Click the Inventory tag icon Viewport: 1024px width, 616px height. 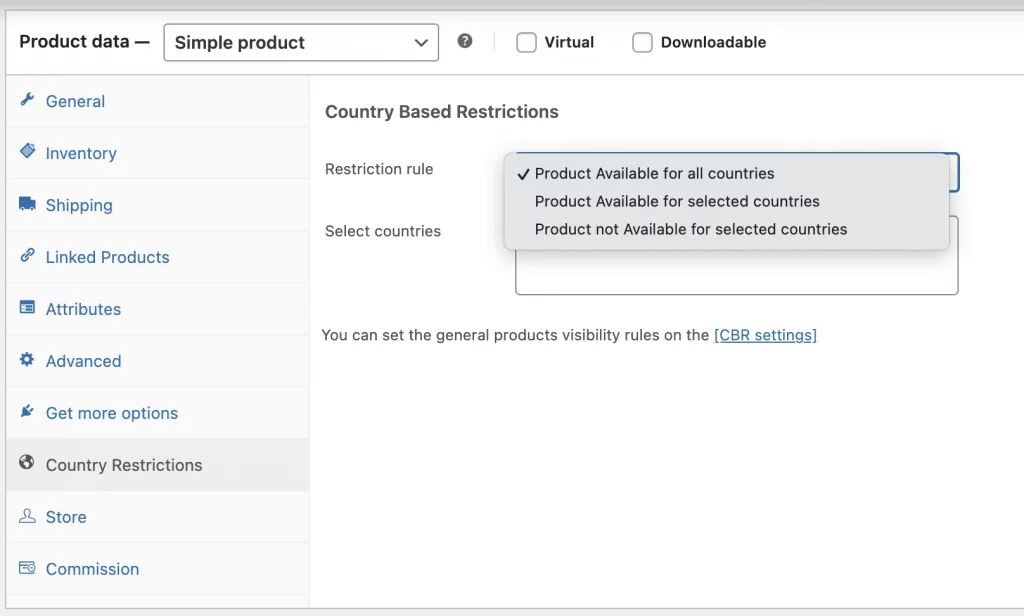click(27, 152)
